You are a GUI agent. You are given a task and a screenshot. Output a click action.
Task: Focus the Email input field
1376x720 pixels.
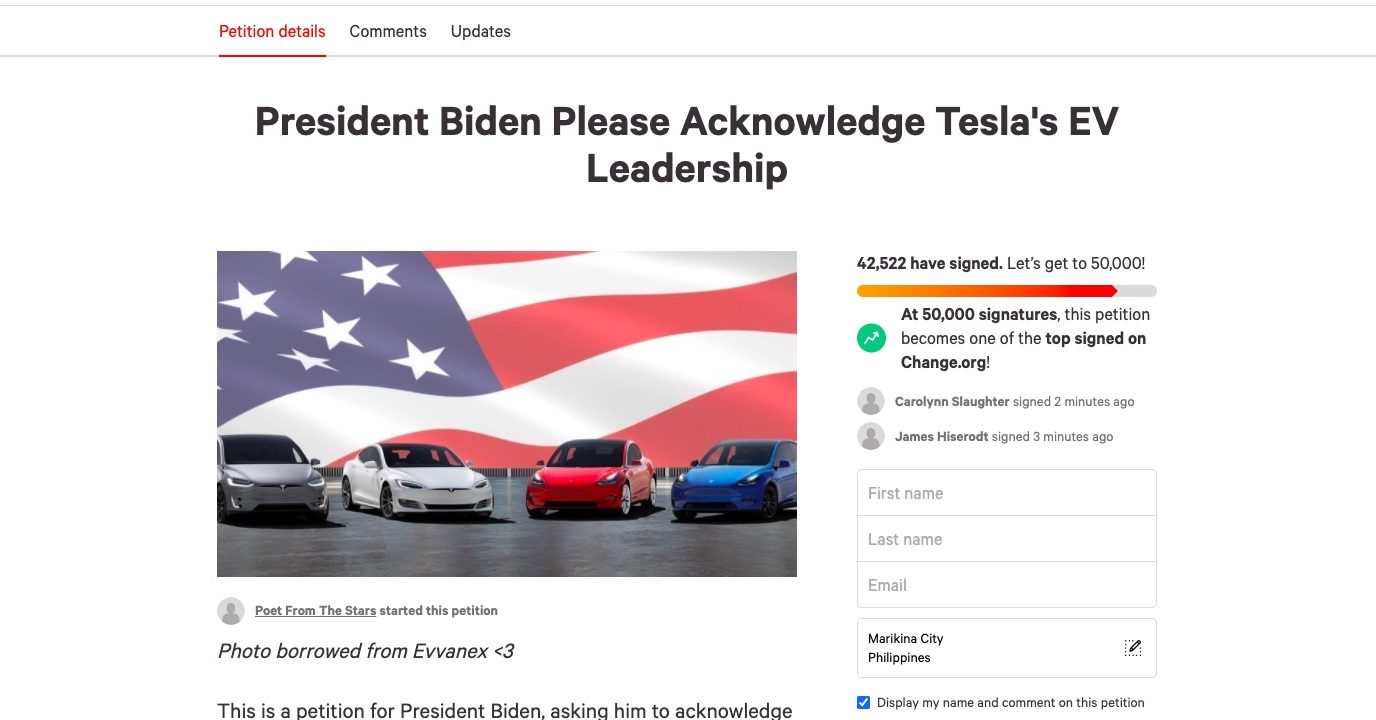(x=1007, y=585)
